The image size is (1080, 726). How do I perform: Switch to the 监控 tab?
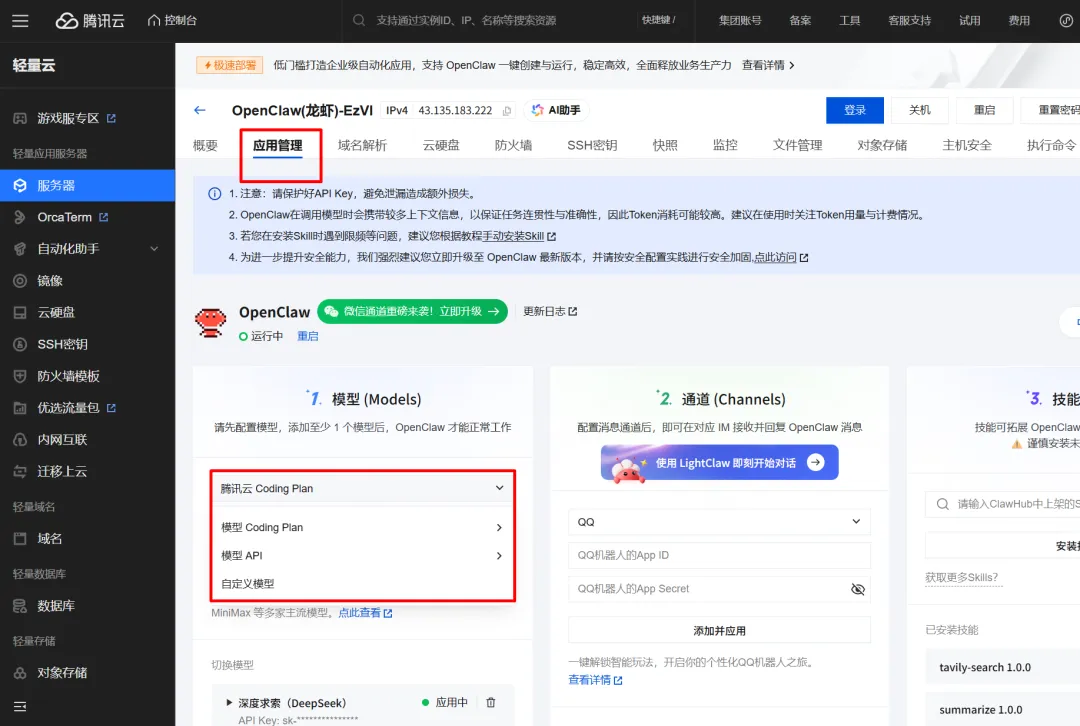(725, 145)
